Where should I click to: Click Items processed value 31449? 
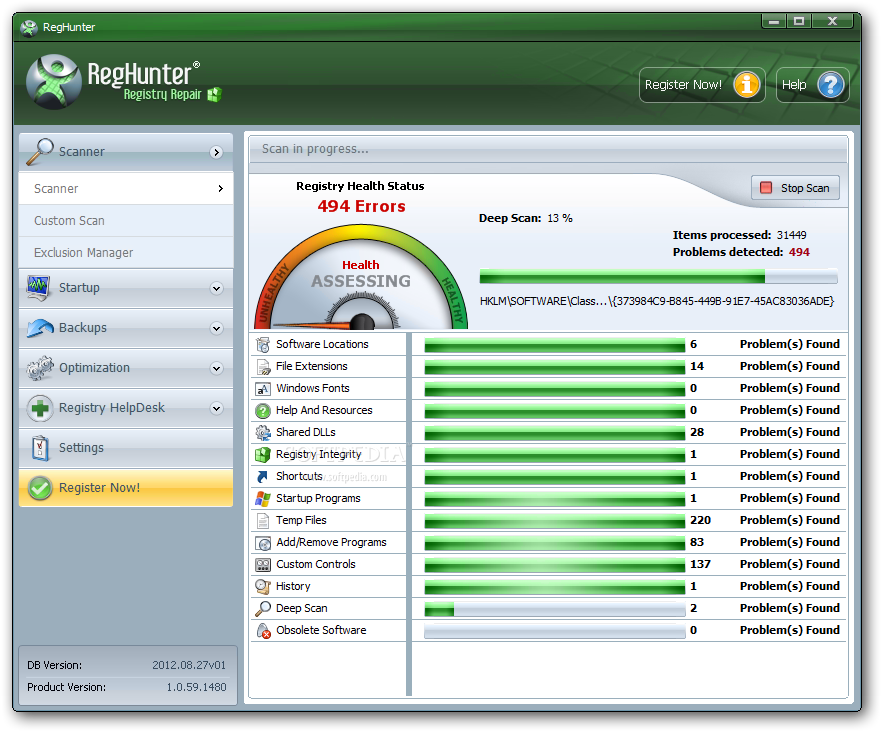point(791,235)
